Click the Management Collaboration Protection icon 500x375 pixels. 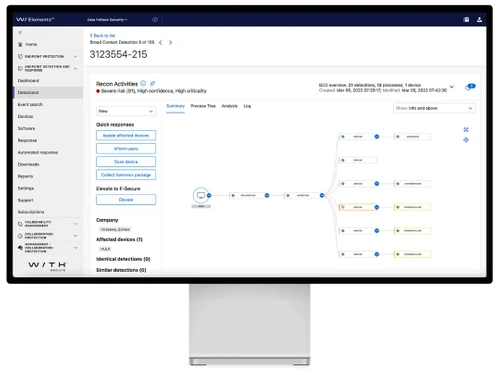[x=20, y=248]
